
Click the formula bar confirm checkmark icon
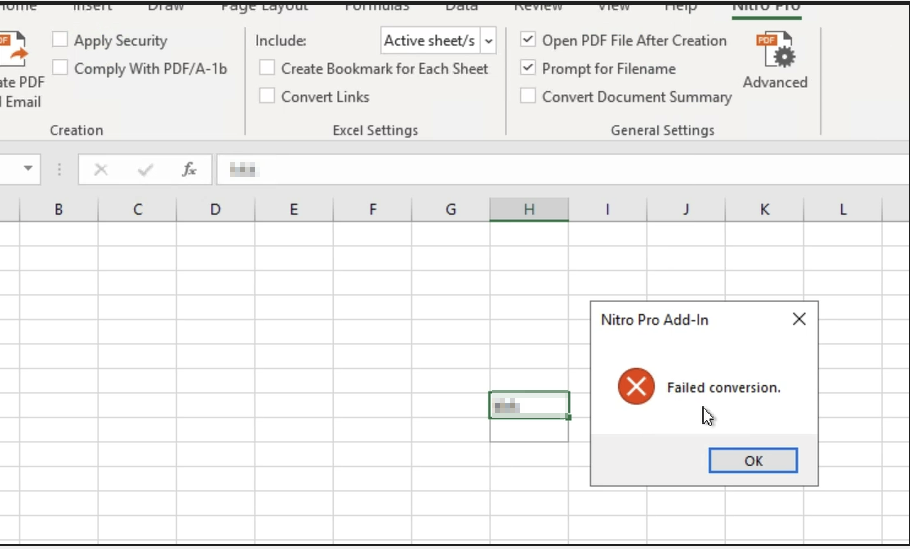[145, 169]
